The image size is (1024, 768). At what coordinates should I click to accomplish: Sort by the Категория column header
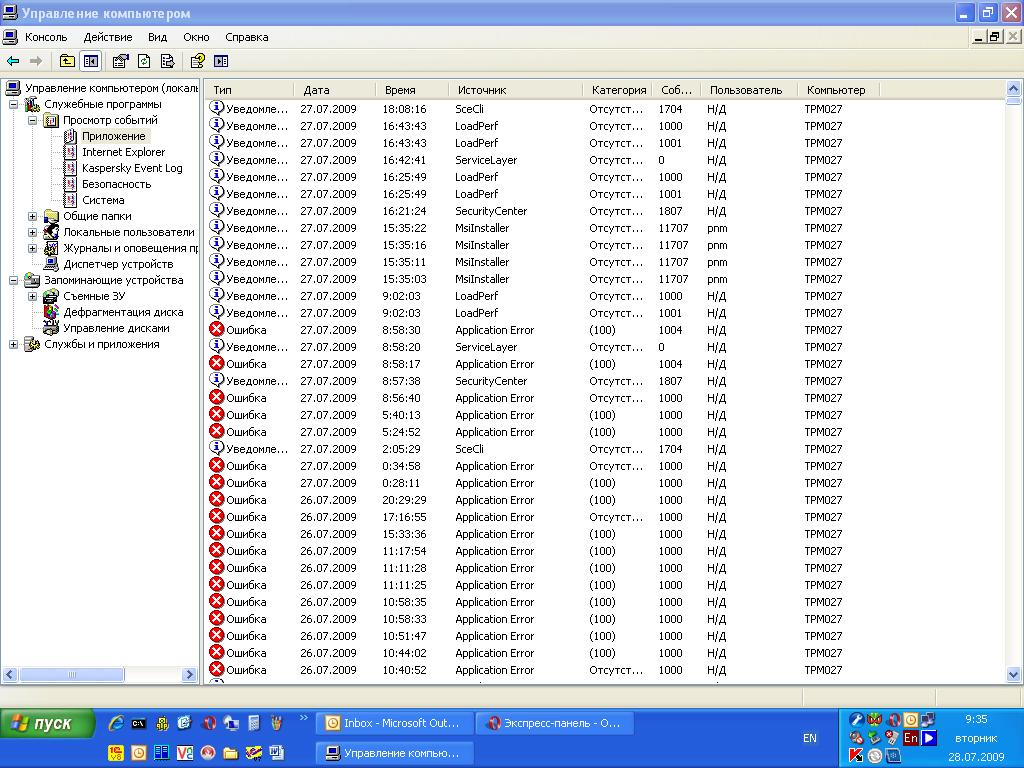[617, 90]
